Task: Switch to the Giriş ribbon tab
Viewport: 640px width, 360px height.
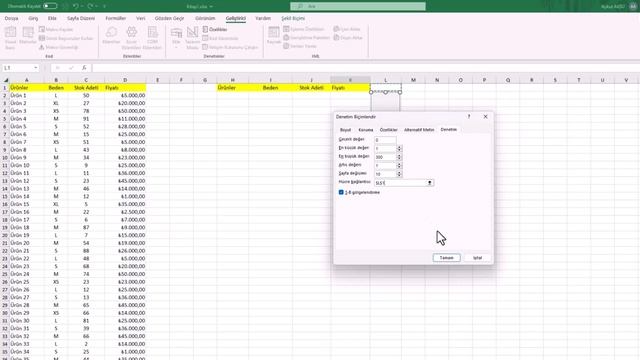Action: point(33,18)
